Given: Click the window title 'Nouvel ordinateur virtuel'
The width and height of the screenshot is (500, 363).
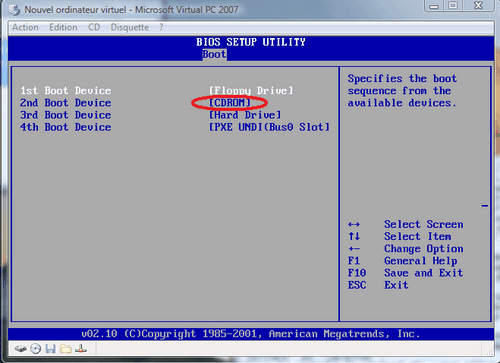Looking at the screenshot, I should [x=75, y=10].
